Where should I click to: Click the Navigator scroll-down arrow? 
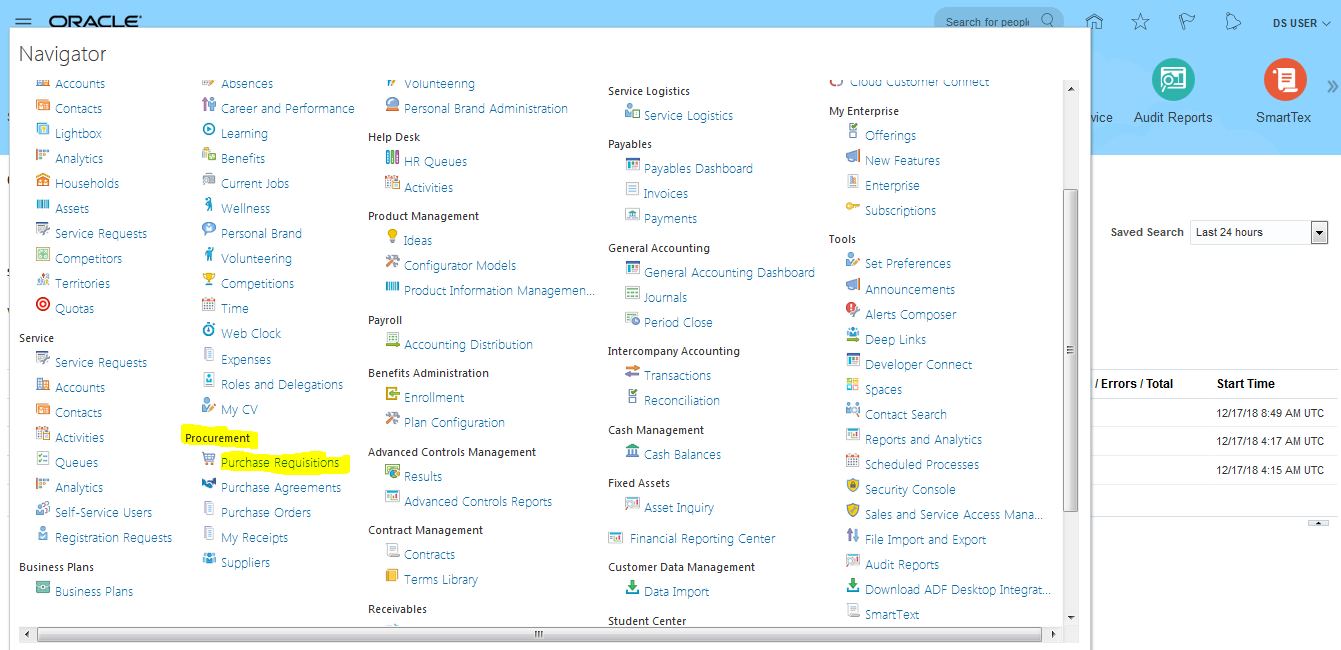(1071, 617)
